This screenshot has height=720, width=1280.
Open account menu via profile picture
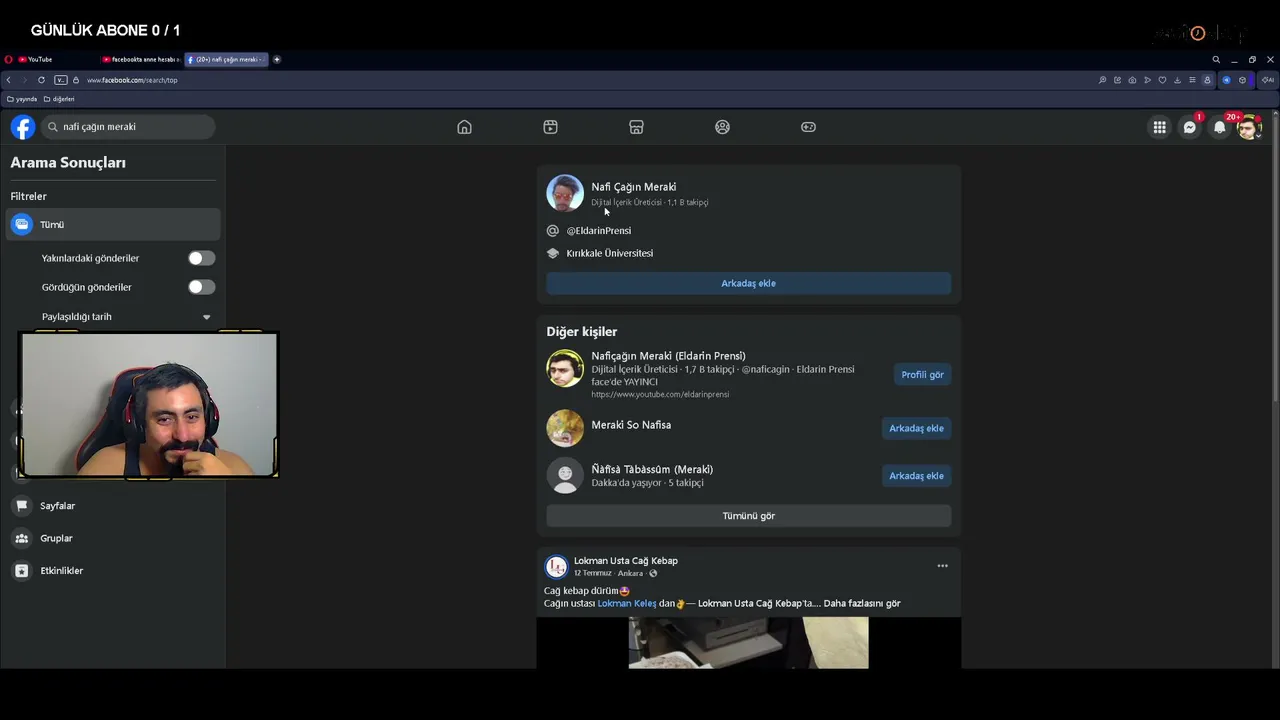click(x=1249, y=127)
